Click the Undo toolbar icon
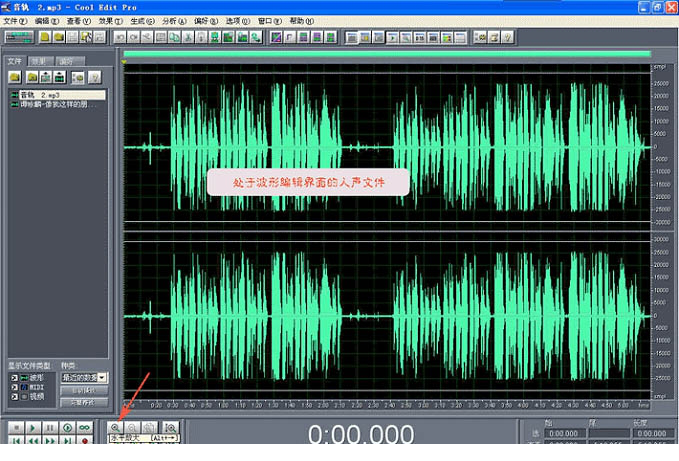This screenshot has width=679, height=461. (x=120, y=38)
